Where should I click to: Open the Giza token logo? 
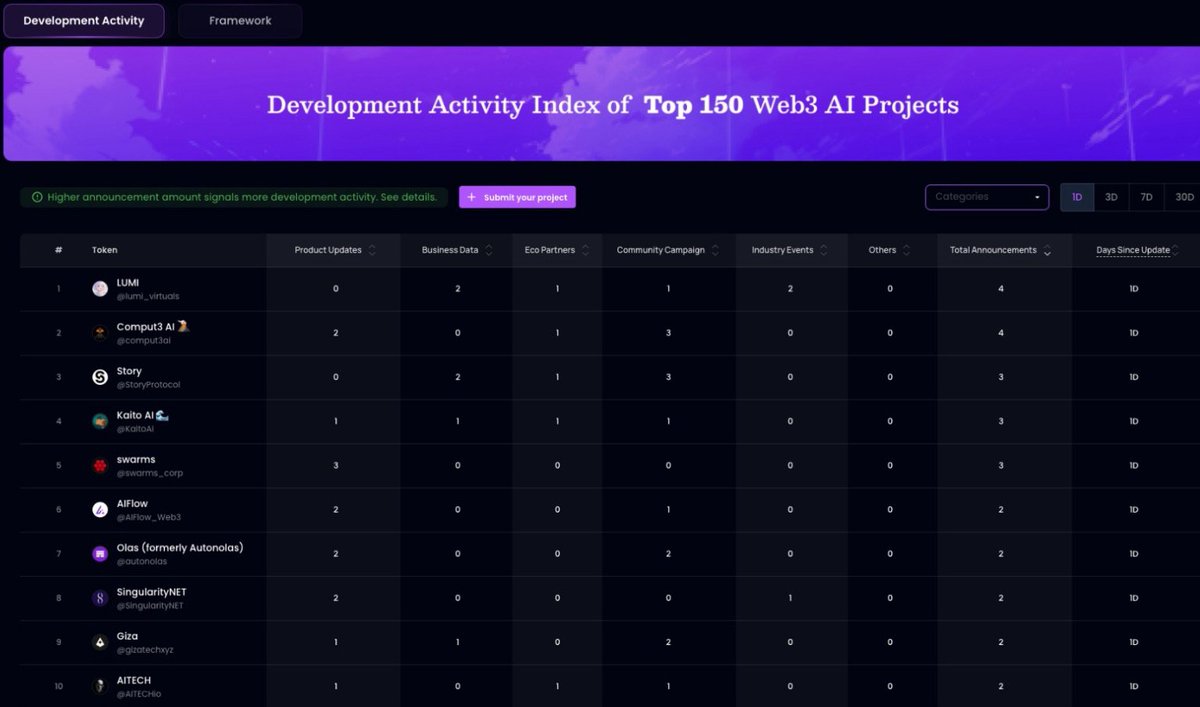tap(100, 642)
